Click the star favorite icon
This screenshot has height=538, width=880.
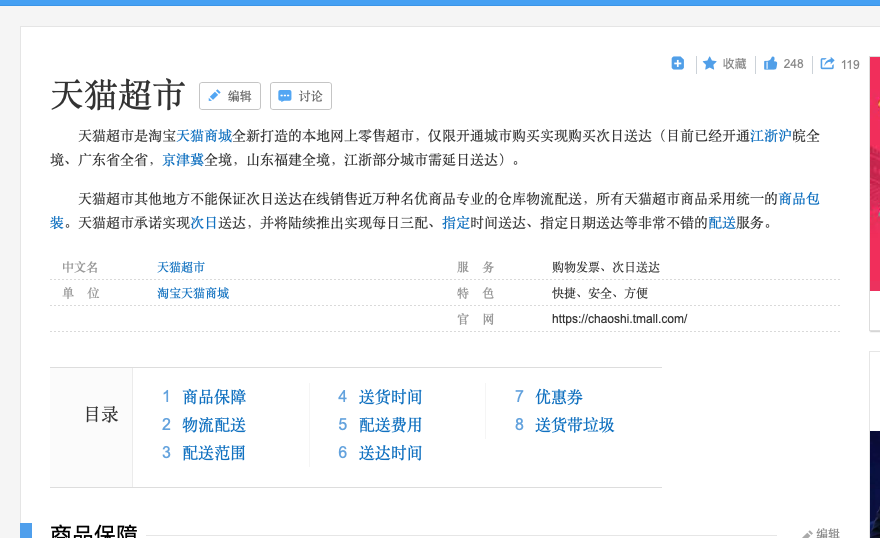709,63
